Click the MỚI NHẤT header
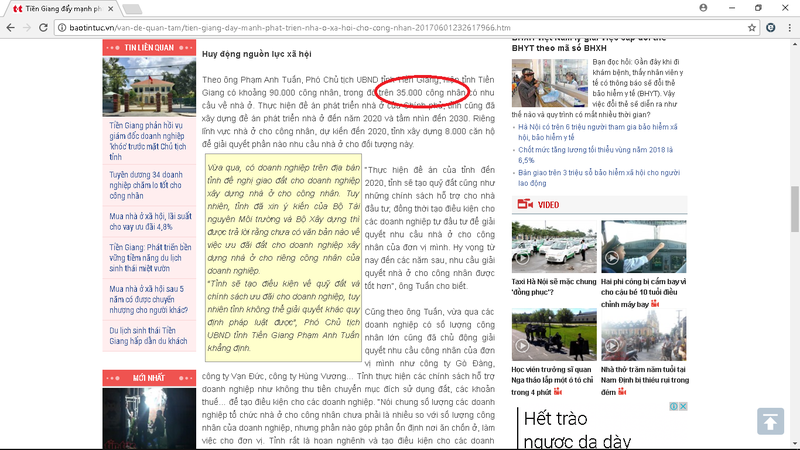Viewport: 800px width, 450px height. click(x=149, y=378)
